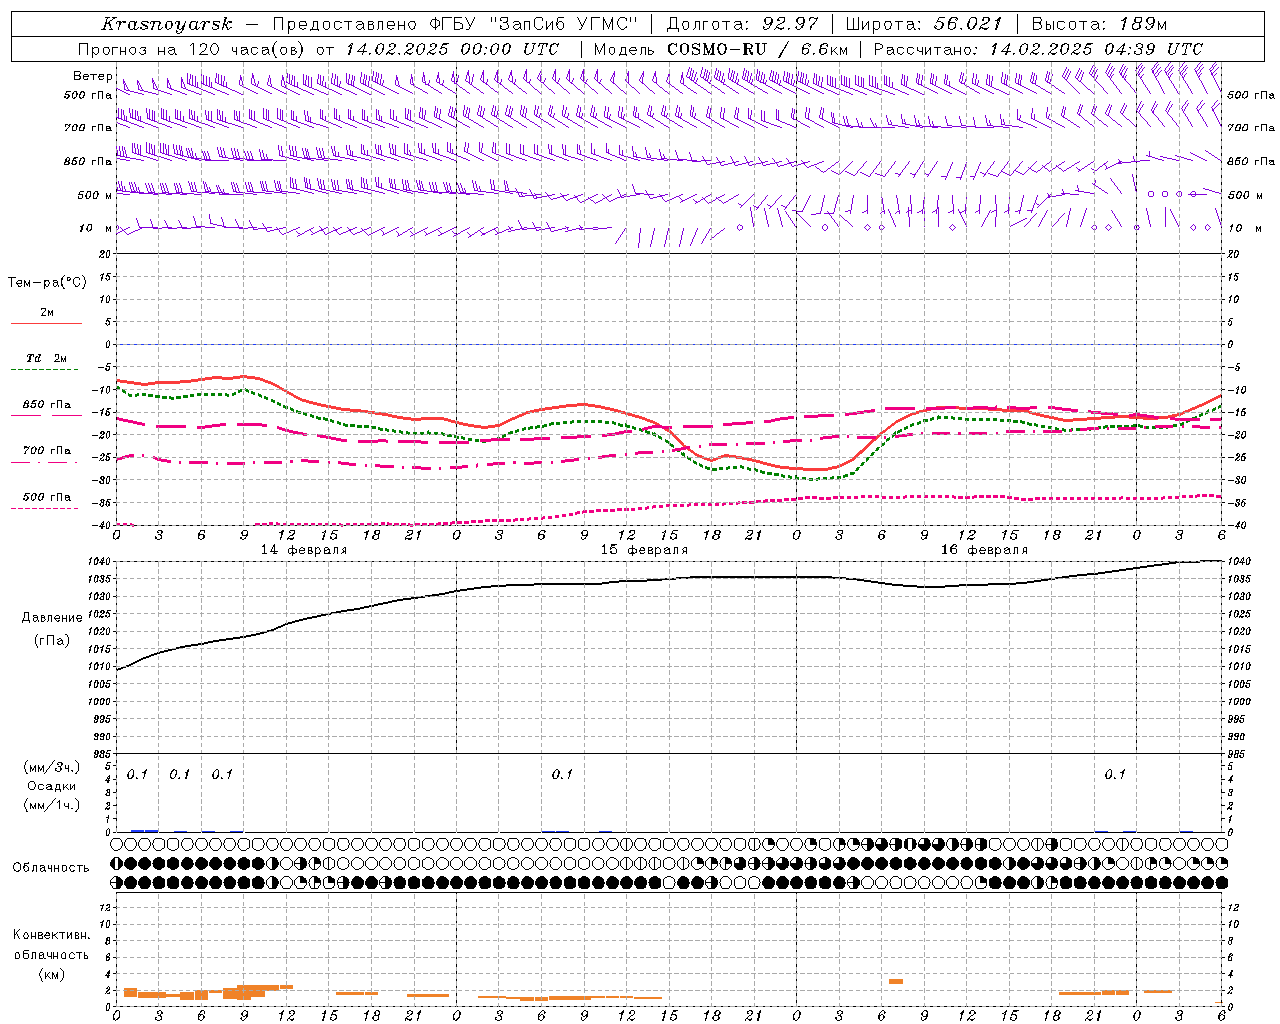Screen dimensions: 1280x1024
Task: Click the "Krasnoyarsk" station title
Action: click(167, 24)
